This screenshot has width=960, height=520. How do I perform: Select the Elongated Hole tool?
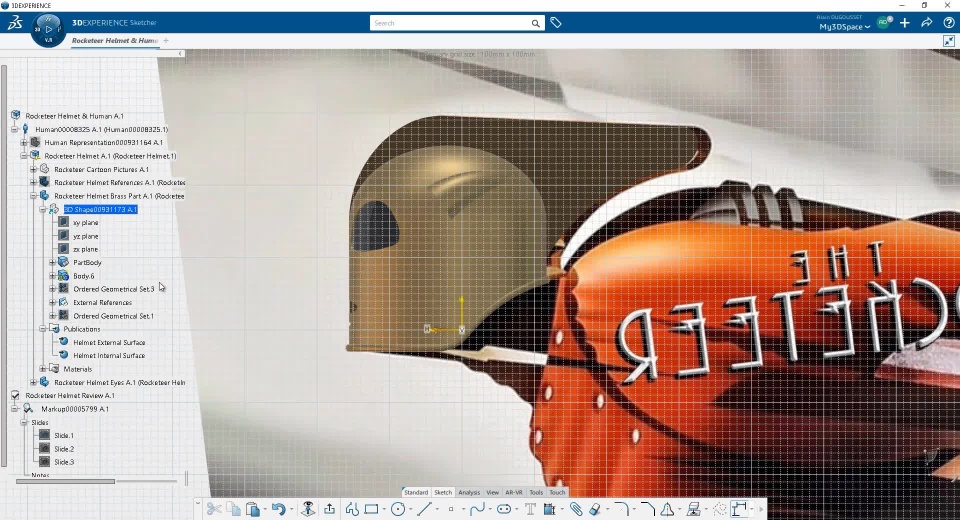click(504, 509)
